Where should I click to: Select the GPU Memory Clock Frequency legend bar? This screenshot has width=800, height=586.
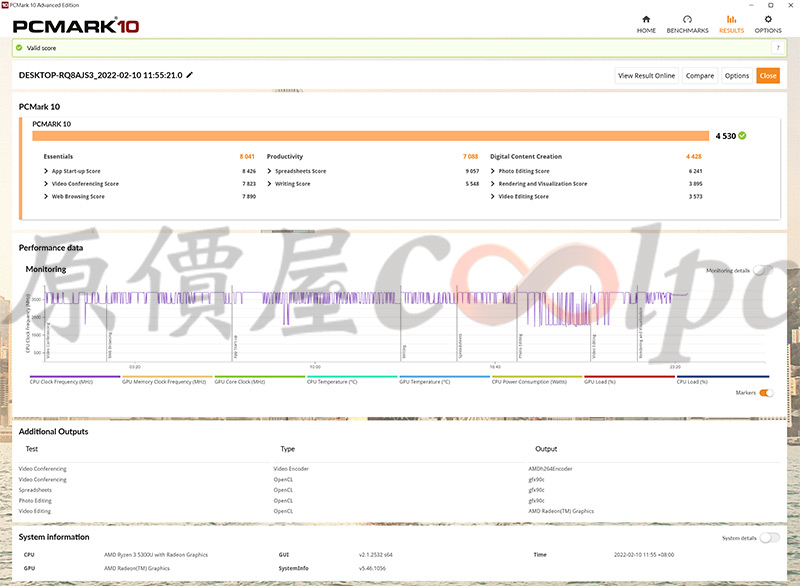[167, 376]
